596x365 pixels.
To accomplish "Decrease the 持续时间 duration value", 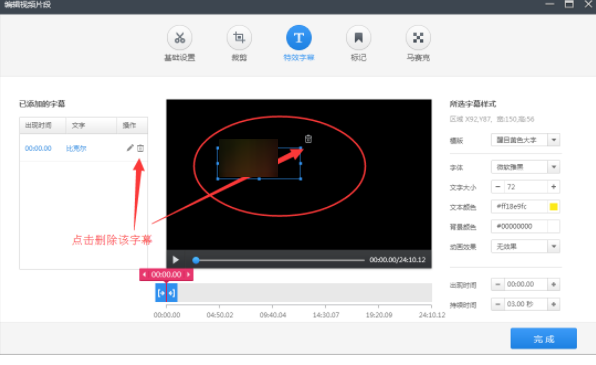I will click(498, 304).
